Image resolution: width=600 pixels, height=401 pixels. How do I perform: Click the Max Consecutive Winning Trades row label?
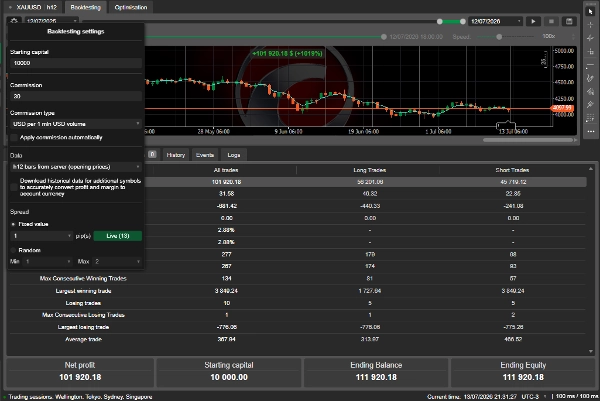[83, 279]
